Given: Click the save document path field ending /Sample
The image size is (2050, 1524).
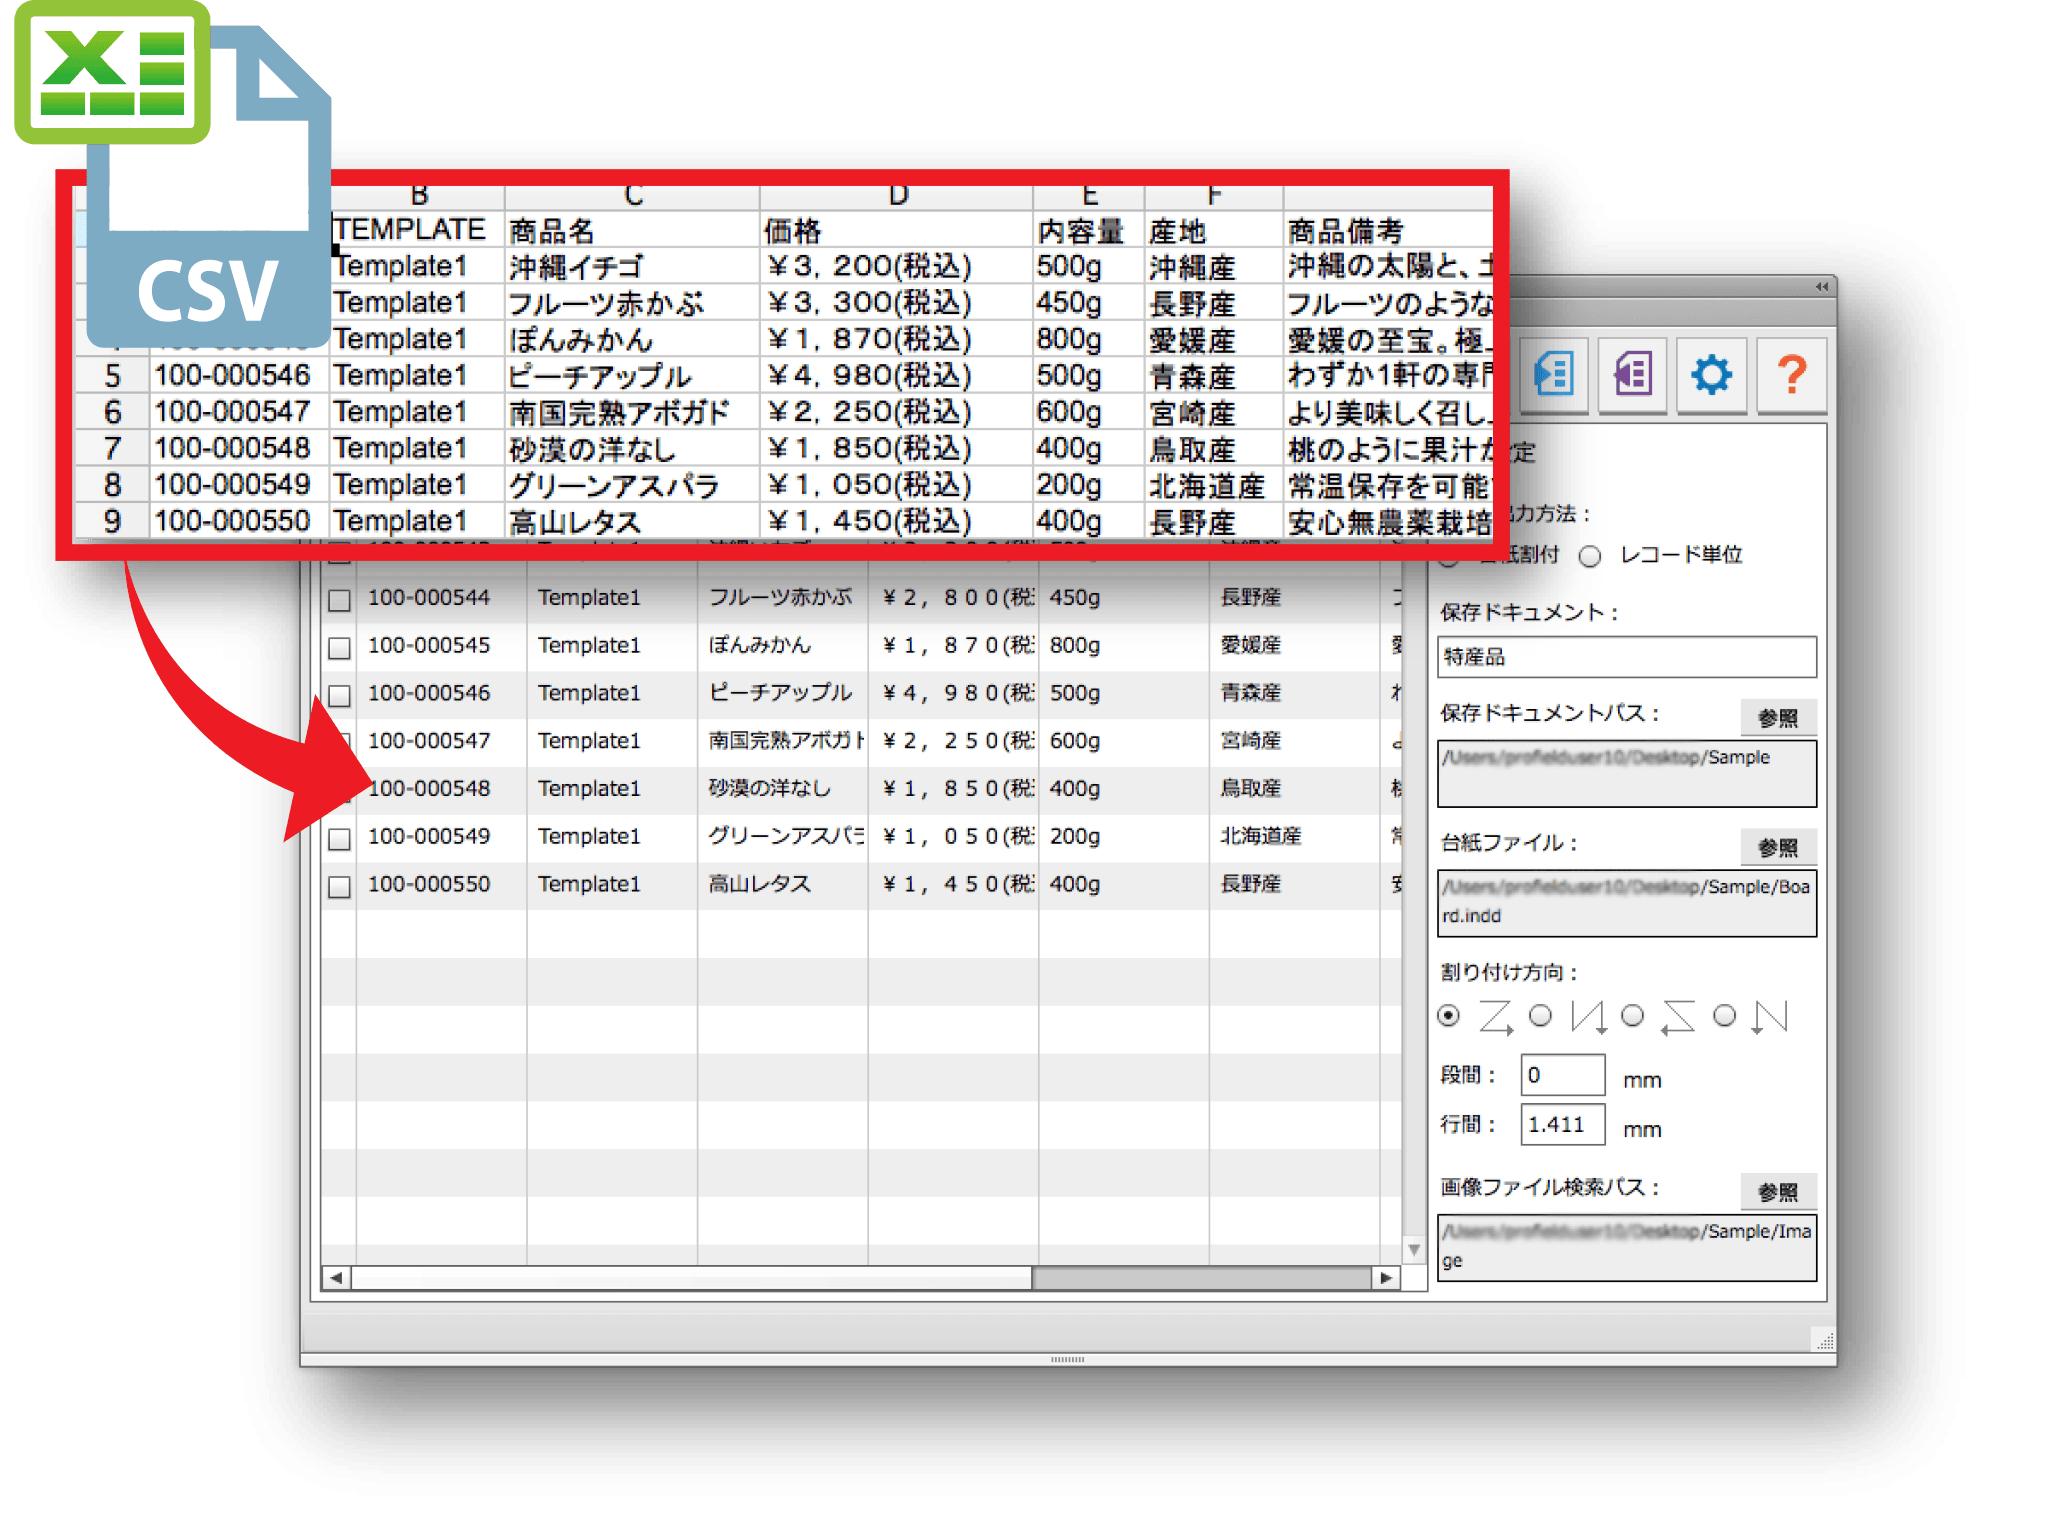Looking at the screenshot, I should 1627,773.
